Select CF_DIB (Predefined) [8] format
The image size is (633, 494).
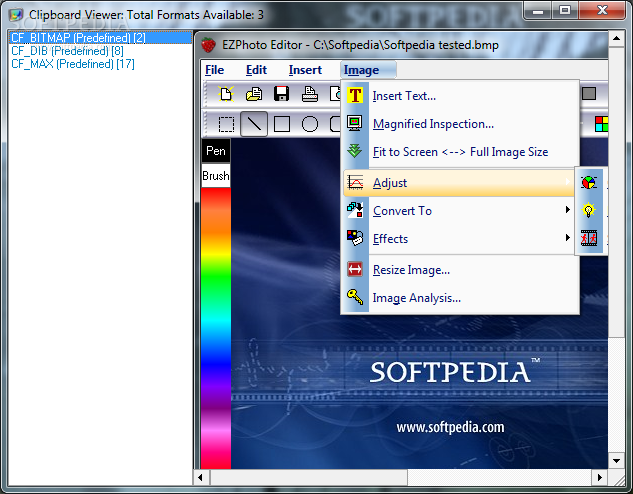(67, 51)
